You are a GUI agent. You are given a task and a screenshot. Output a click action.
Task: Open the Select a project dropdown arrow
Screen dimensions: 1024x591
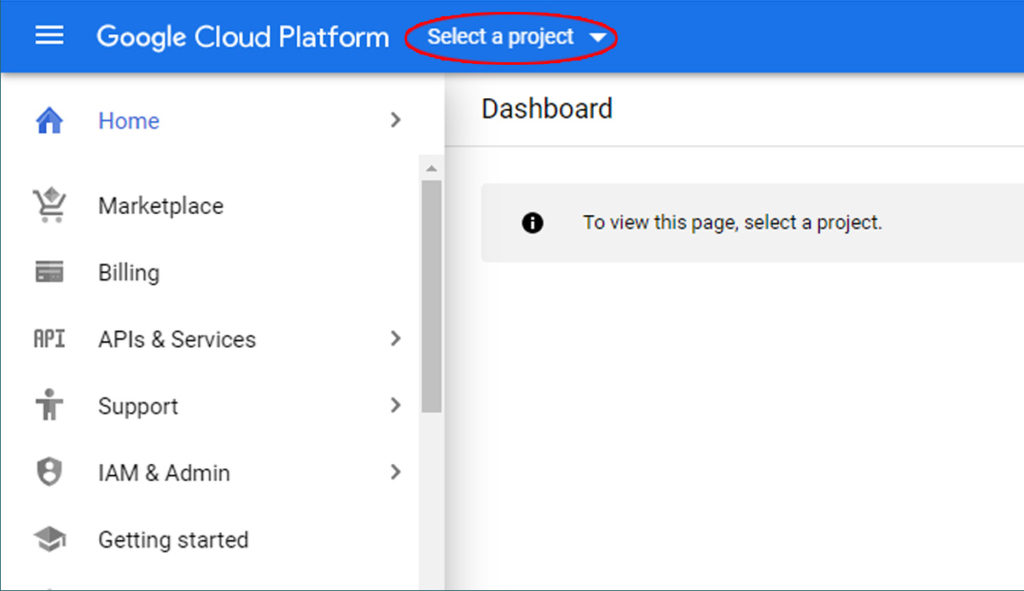point(598,37)
